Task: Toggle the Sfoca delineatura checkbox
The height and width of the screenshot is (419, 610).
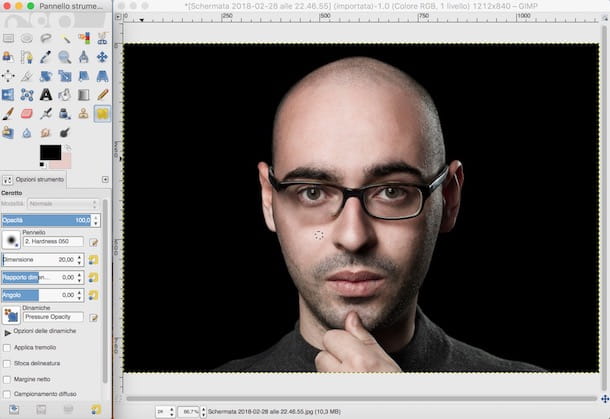Action: 8,363
